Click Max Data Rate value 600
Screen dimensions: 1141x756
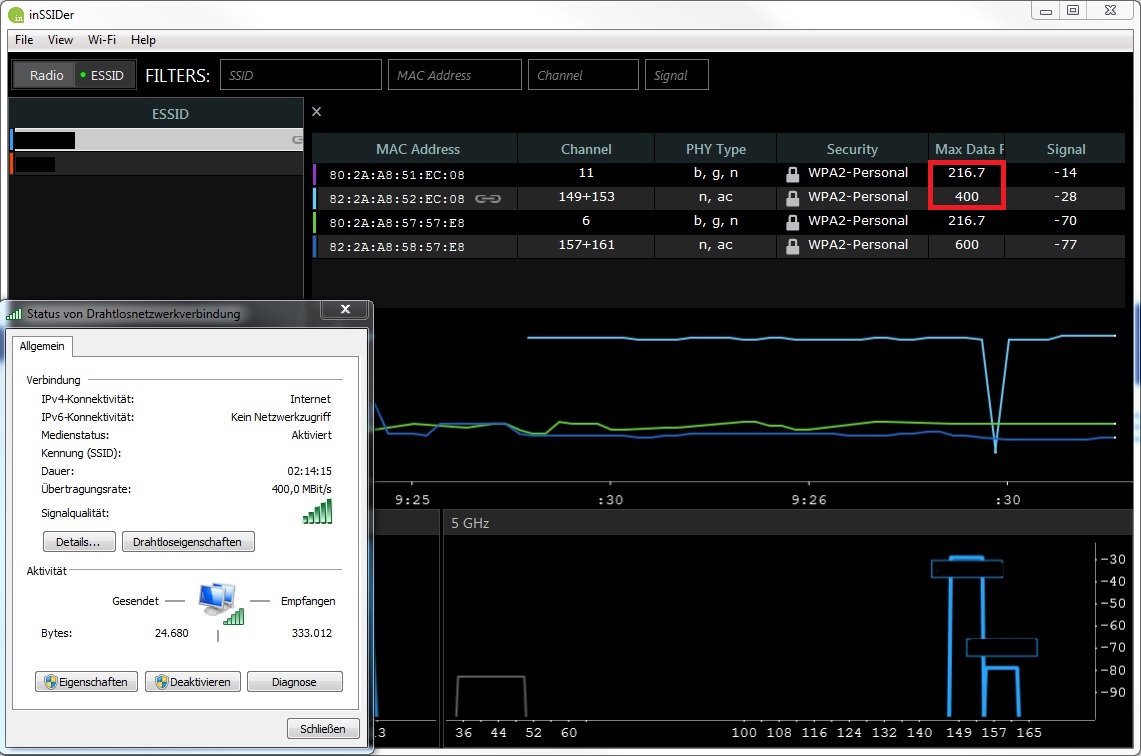[x=966, y=245]
